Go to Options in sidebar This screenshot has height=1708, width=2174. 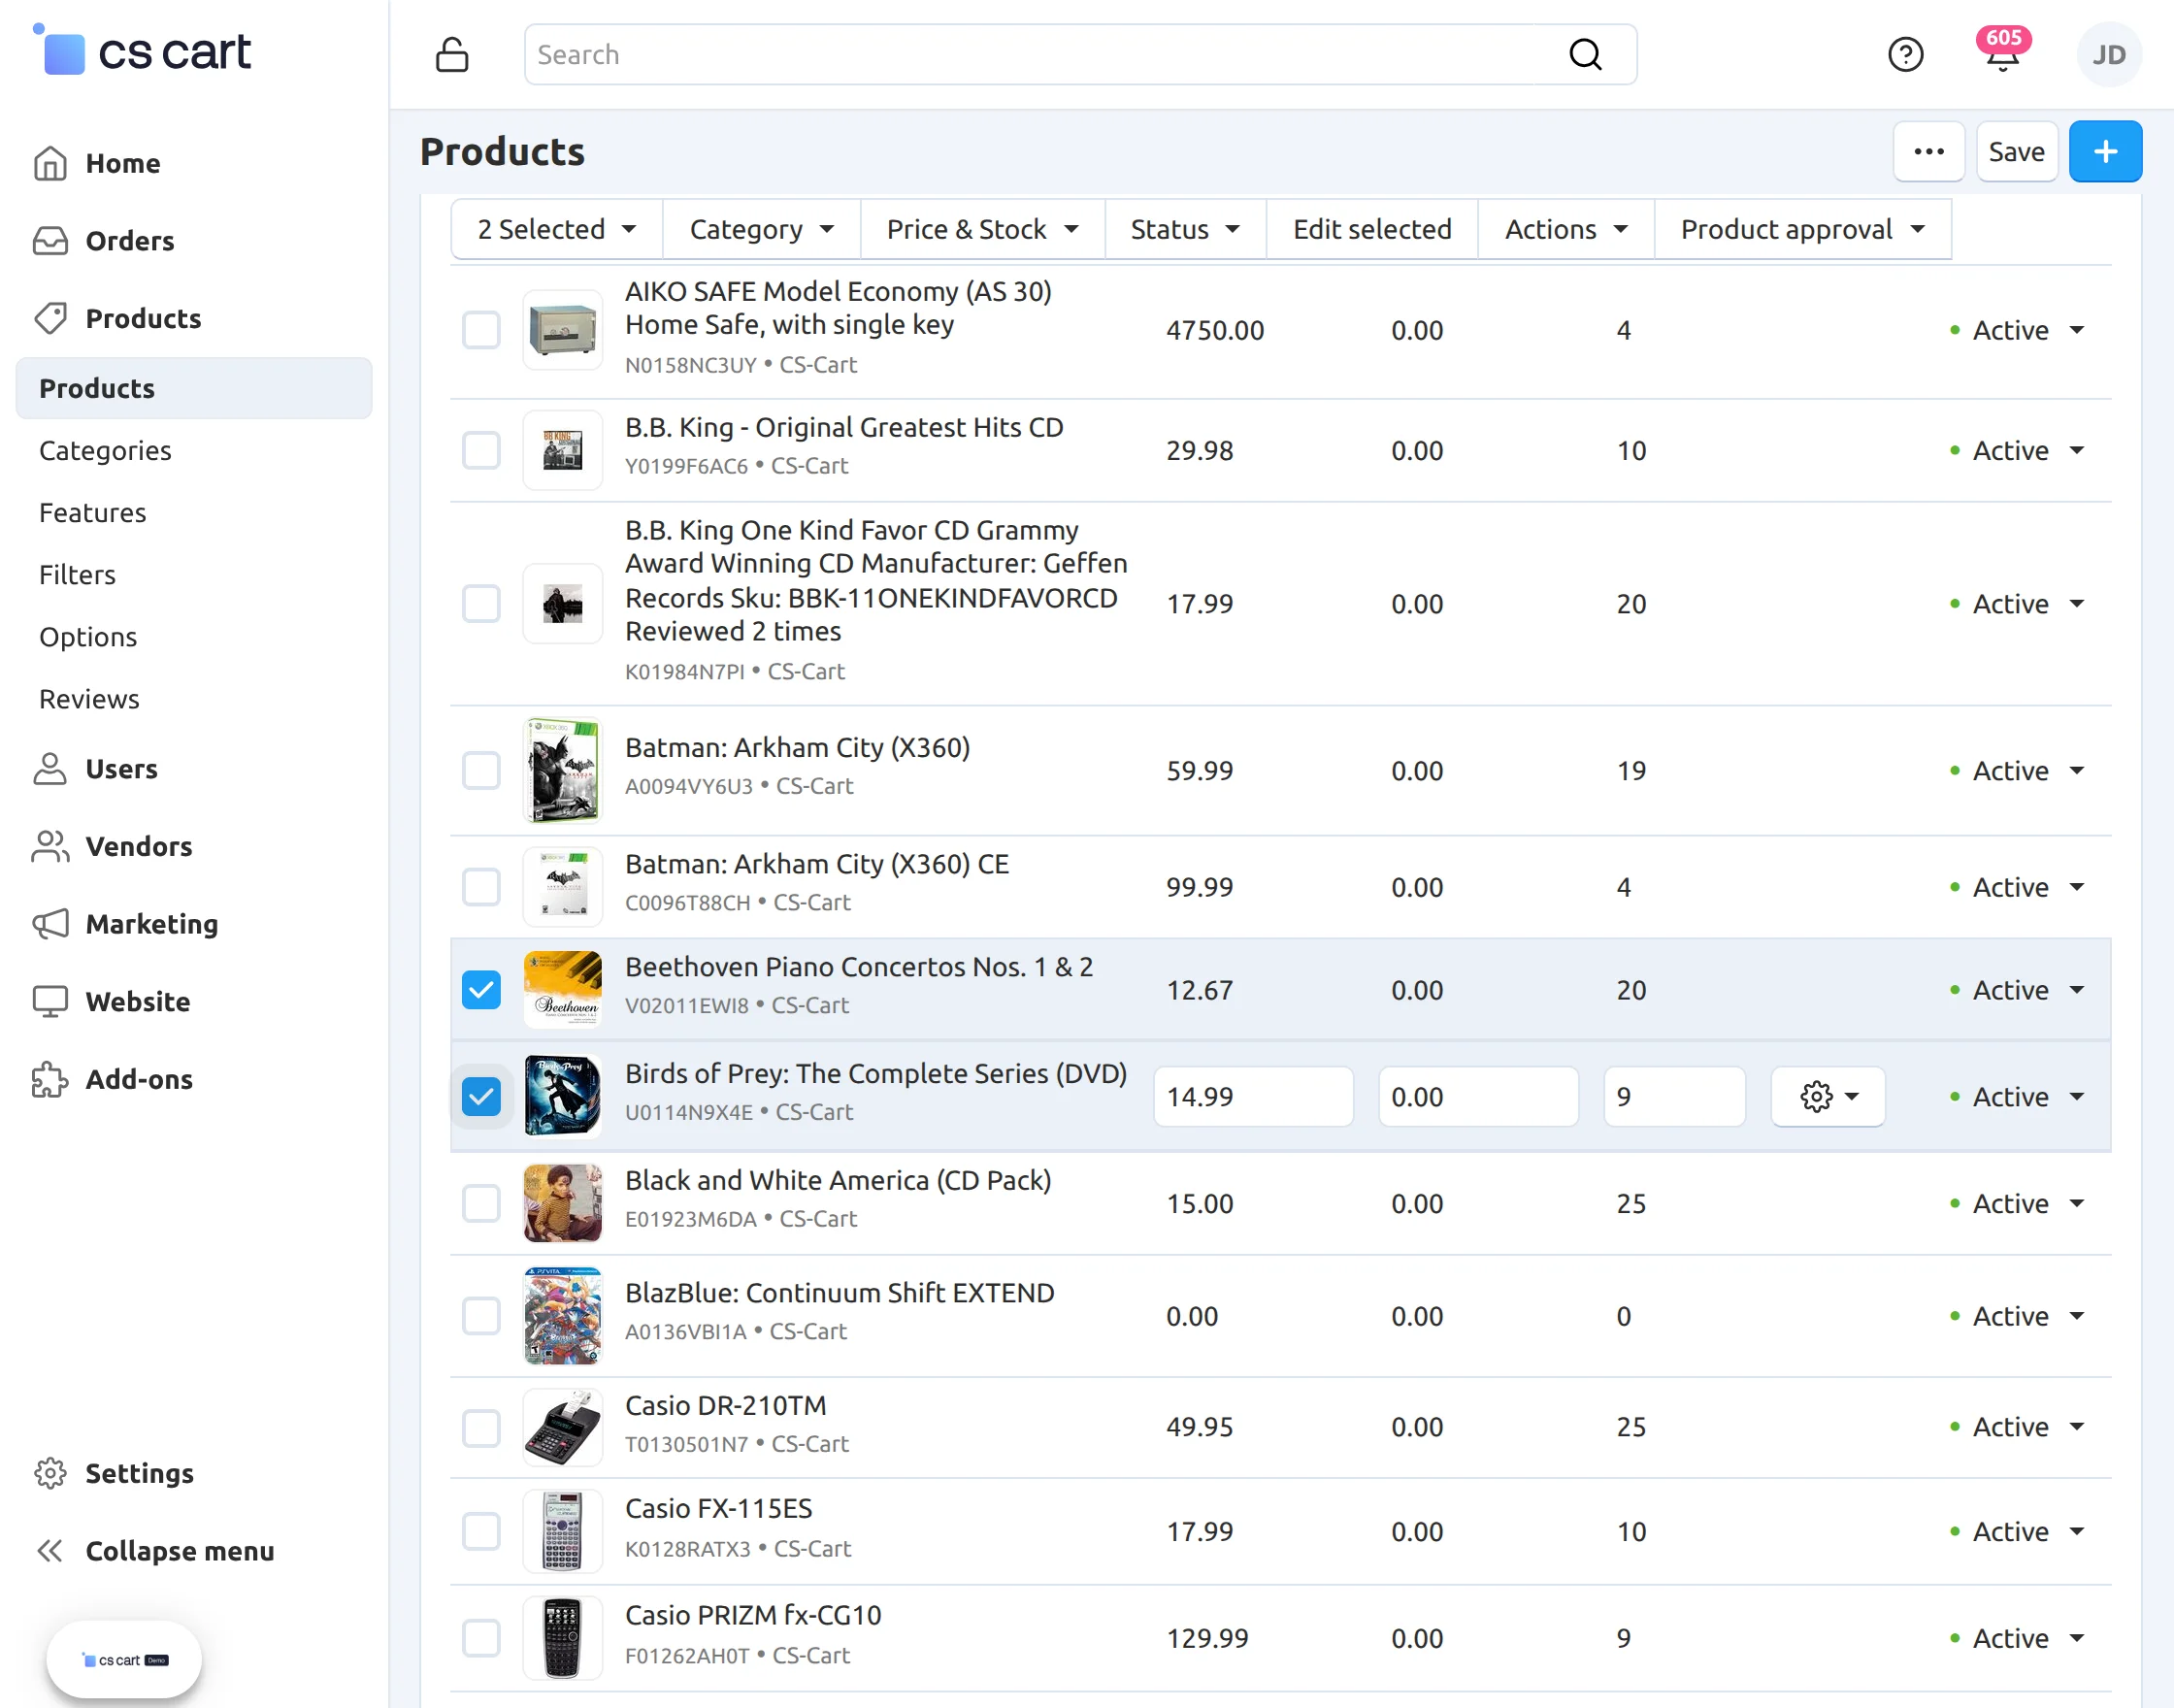88,637
